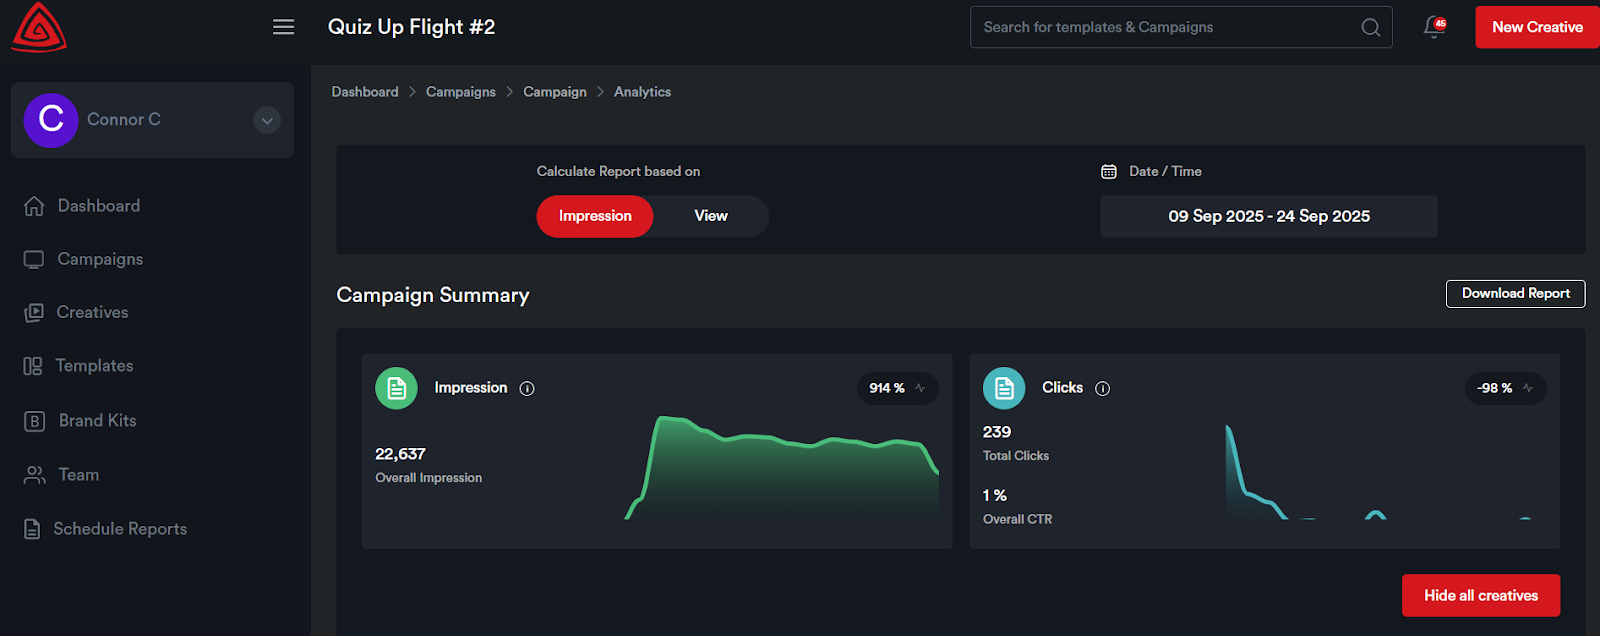Toggle the hamburger sidebar menu
1600x636 pixels.
pos(284,27)
